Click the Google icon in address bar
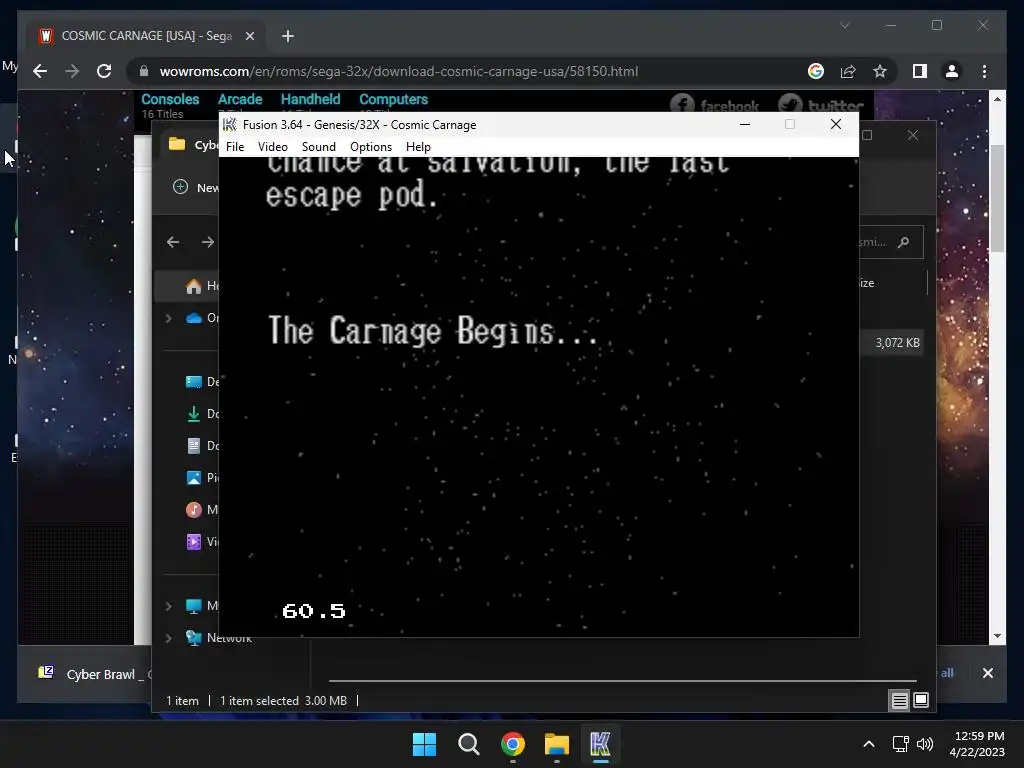 (816, 71)
